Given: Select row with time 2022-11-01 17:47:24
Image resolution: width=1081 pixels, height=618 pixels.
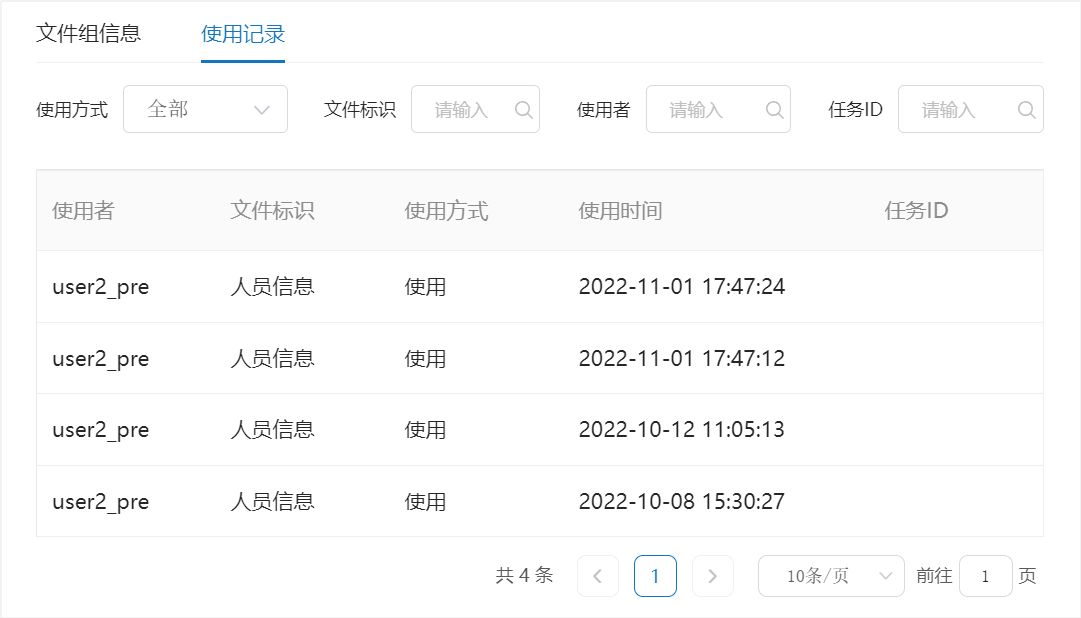Looking at the screenshot, I should pos(540,287).
